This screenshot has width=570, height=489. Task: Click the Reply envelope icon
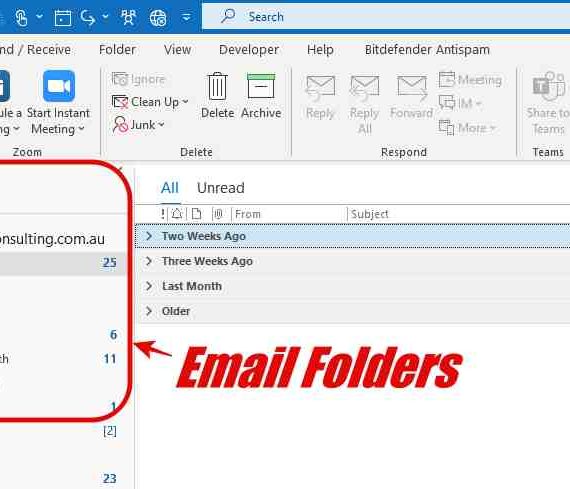(x=320, y=88)
